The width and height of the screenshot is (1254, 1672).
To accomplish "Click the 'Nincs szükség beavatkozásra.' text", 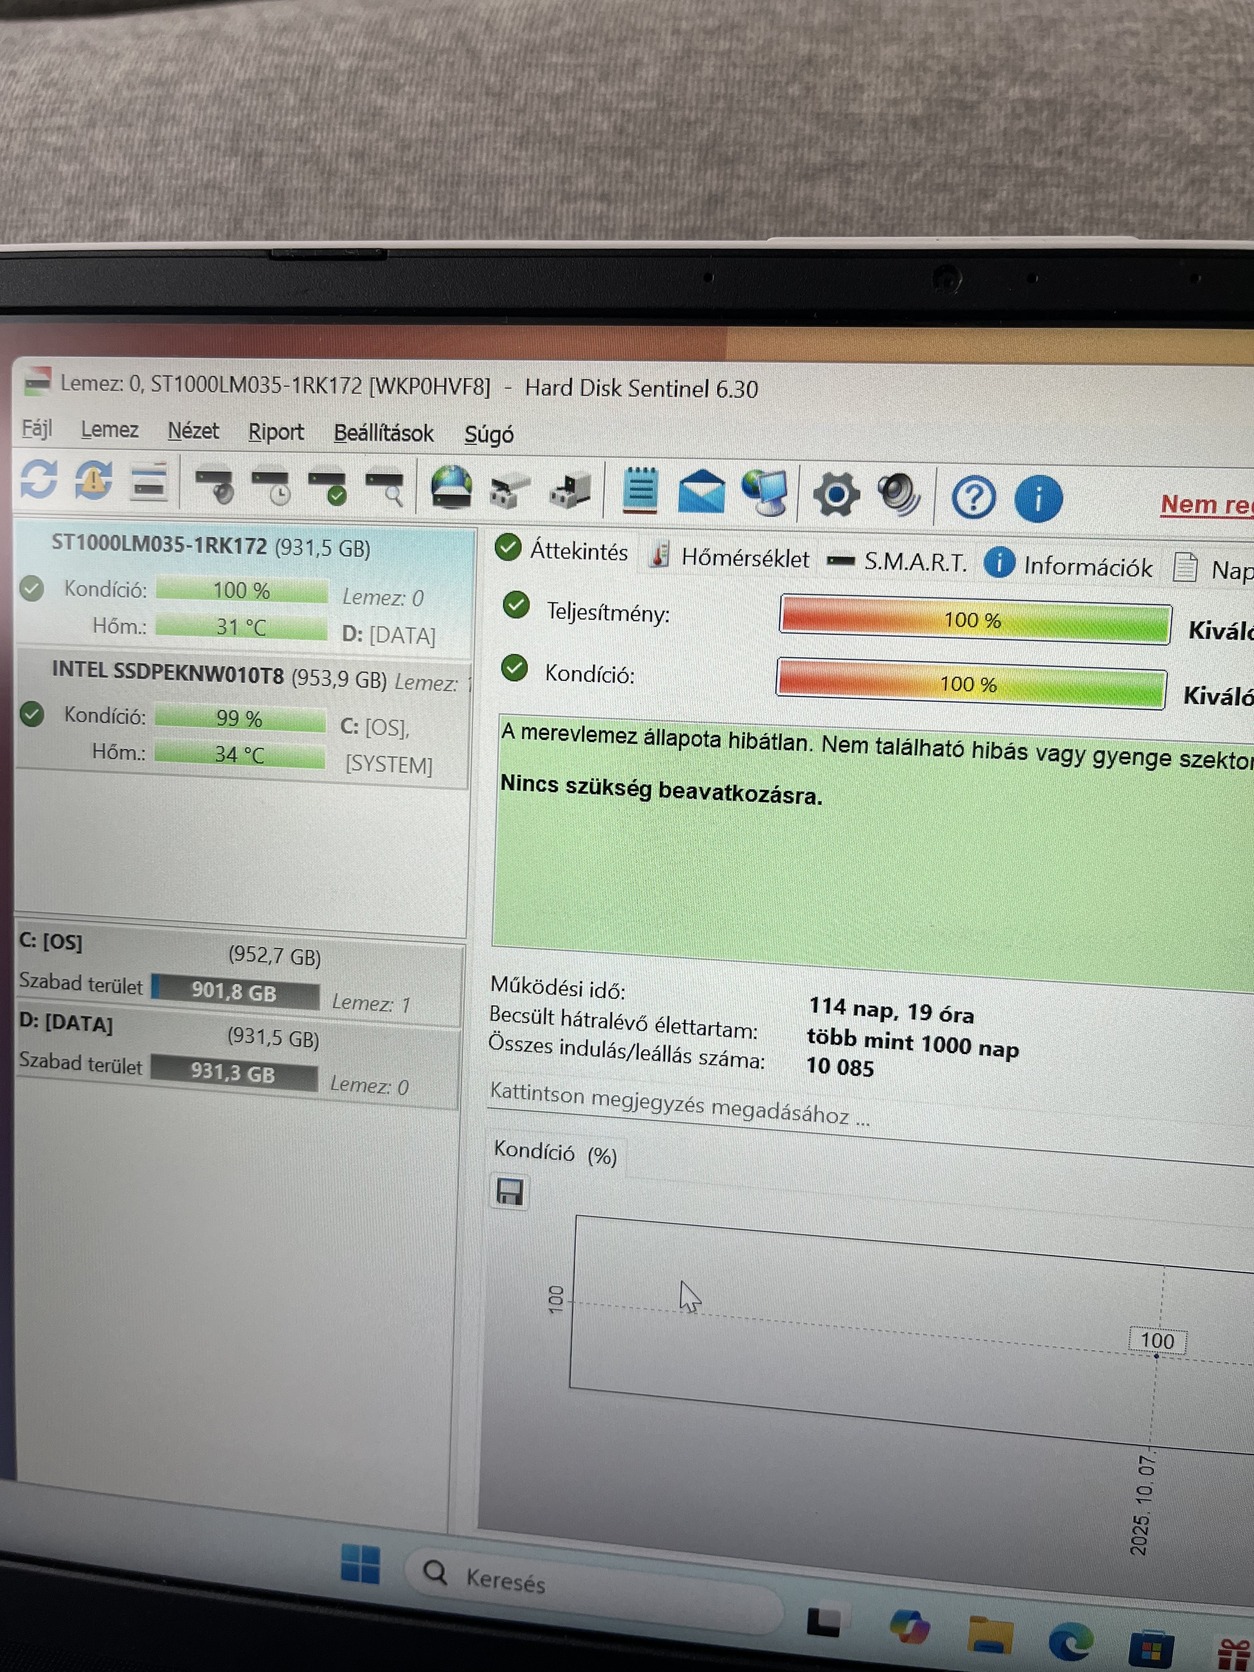I will [661, 790].
